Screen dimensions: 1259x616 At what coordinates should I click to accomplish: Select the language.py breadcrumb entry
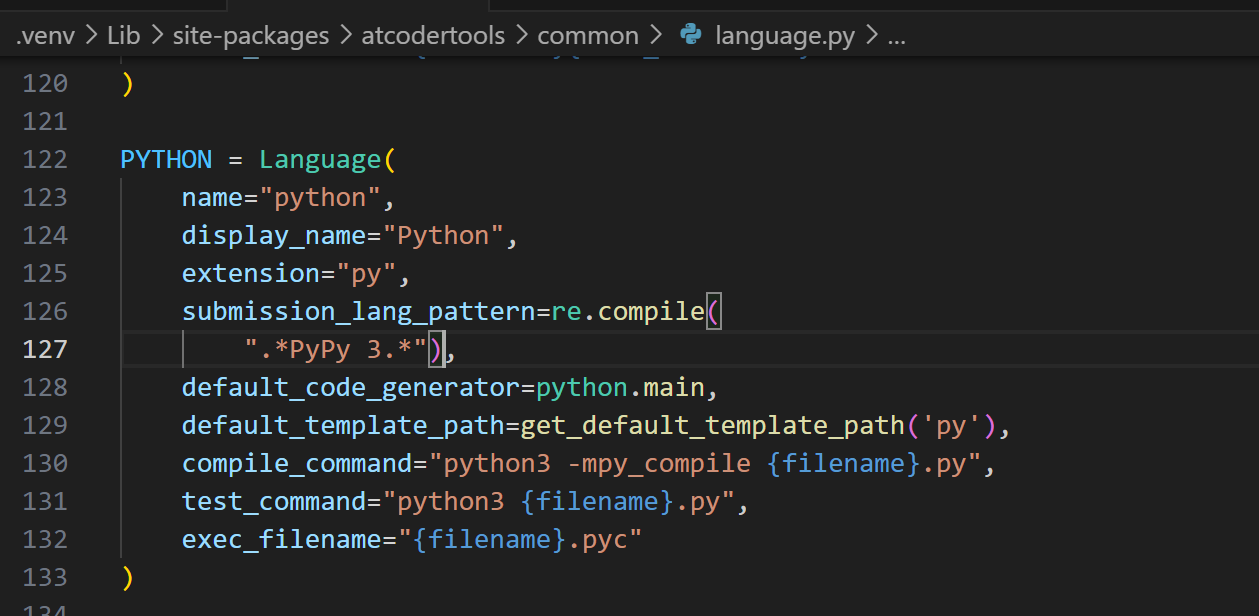pos(784,35)
